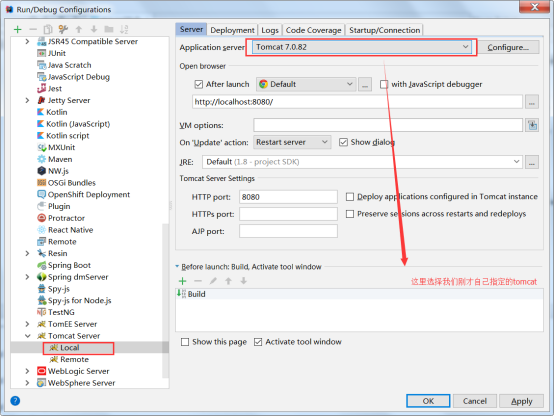Viewport: 554px width, 416px height.
Task: Click the remove task minus icon under Before launch
Action: point(198,281)
